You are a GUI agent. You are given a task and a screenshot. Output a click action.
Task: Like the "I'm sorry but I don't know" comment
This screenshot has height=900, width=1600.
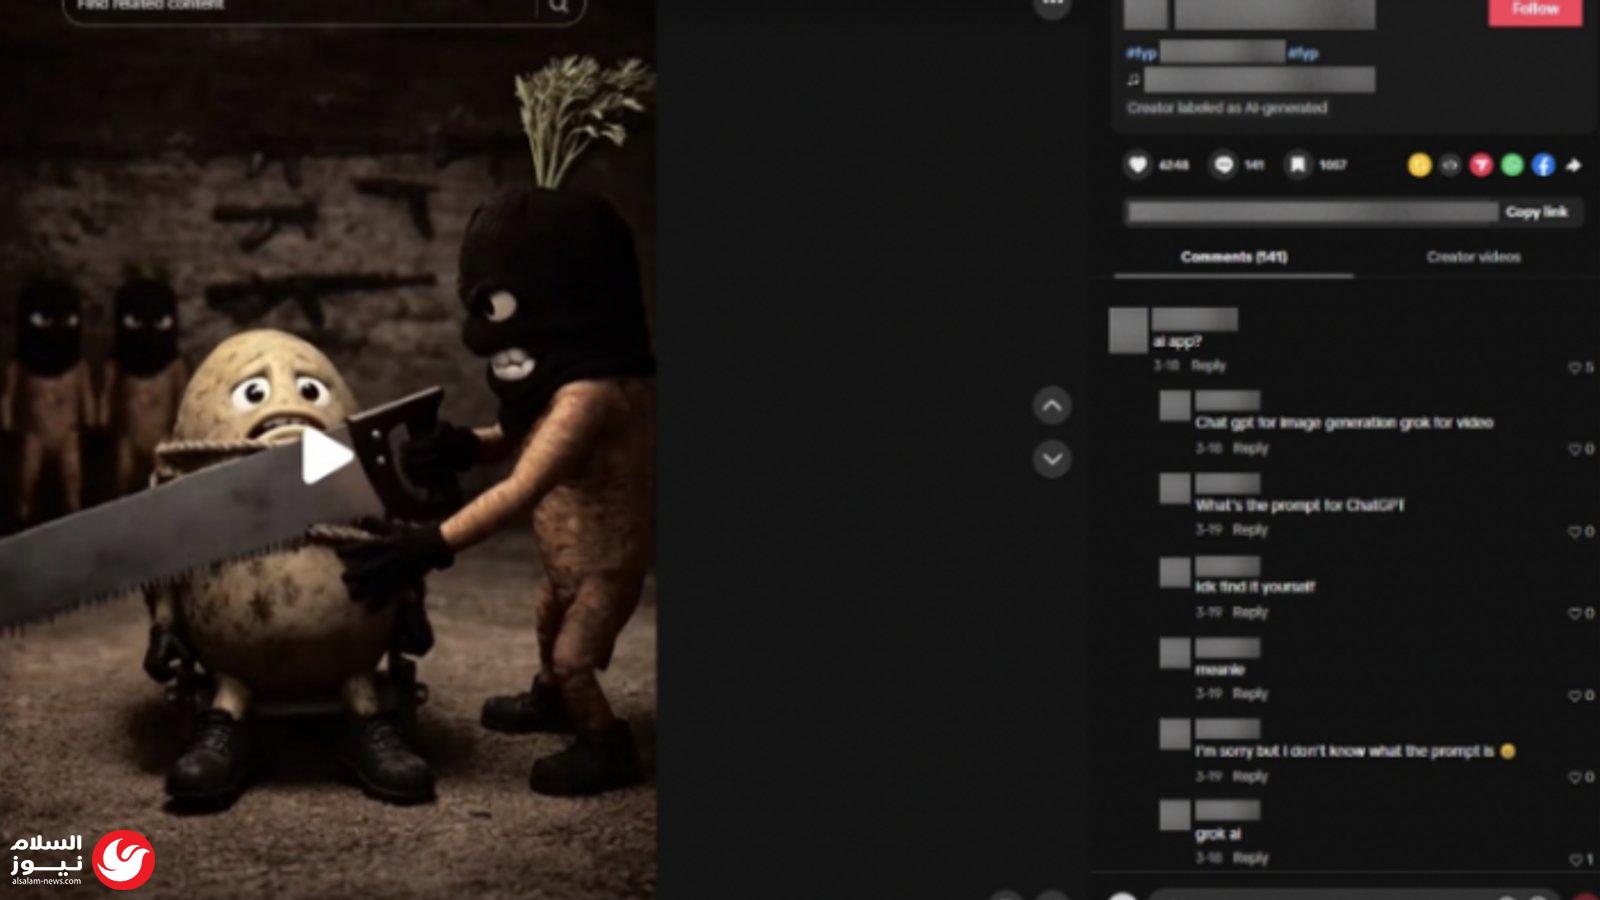[1575, 778]
